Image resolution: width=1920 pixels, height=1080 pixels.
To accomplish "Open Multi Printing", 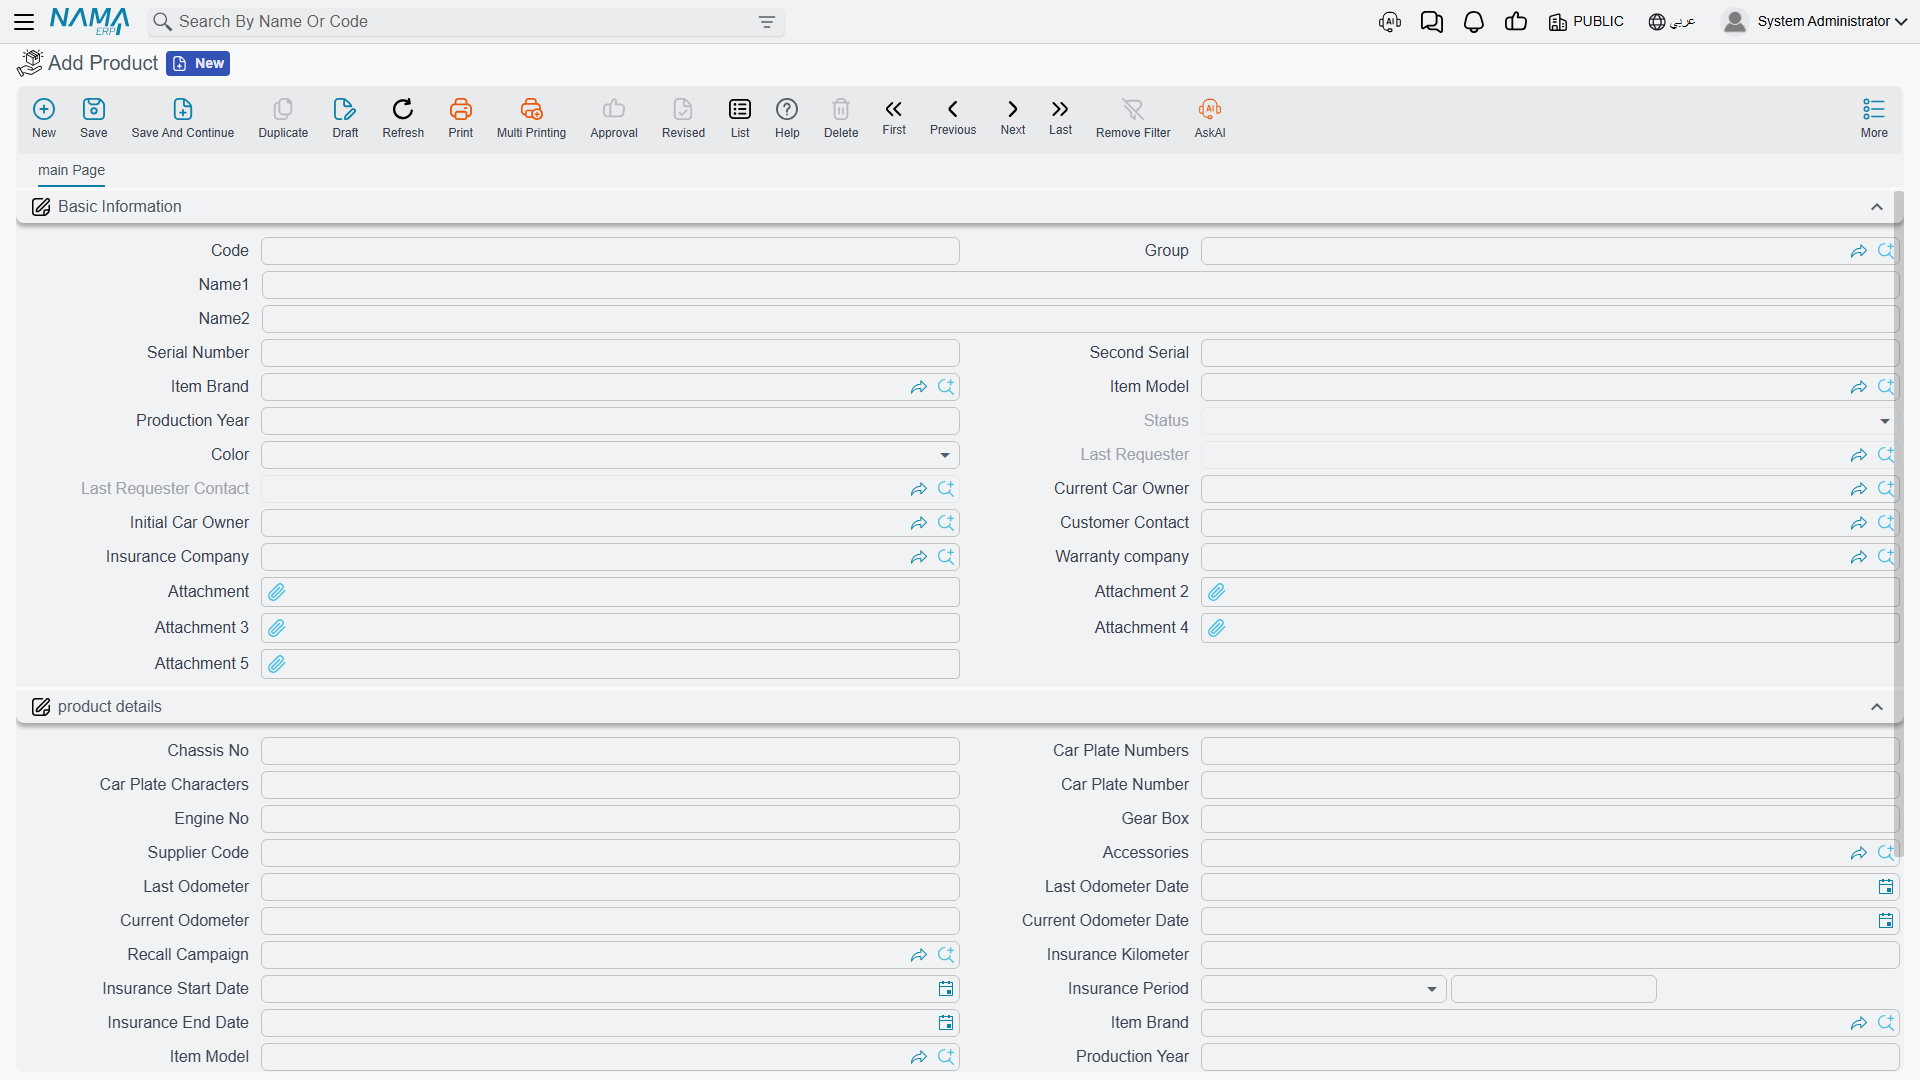I will pyautogui.click(x=531, y=118).
